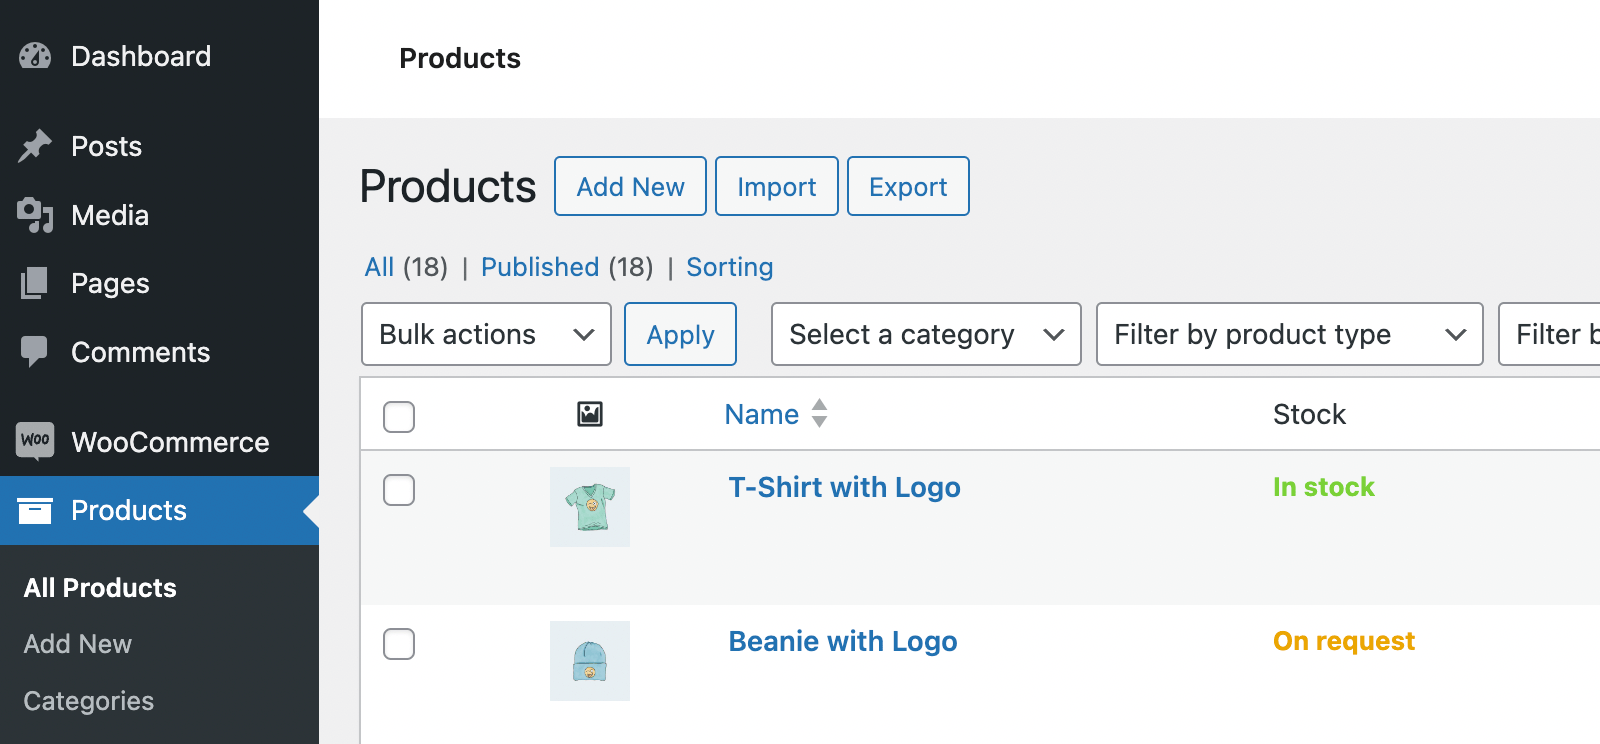Open the Sorting view link
This screenshot has height=744, width=1600.
[x=730, y=267]
